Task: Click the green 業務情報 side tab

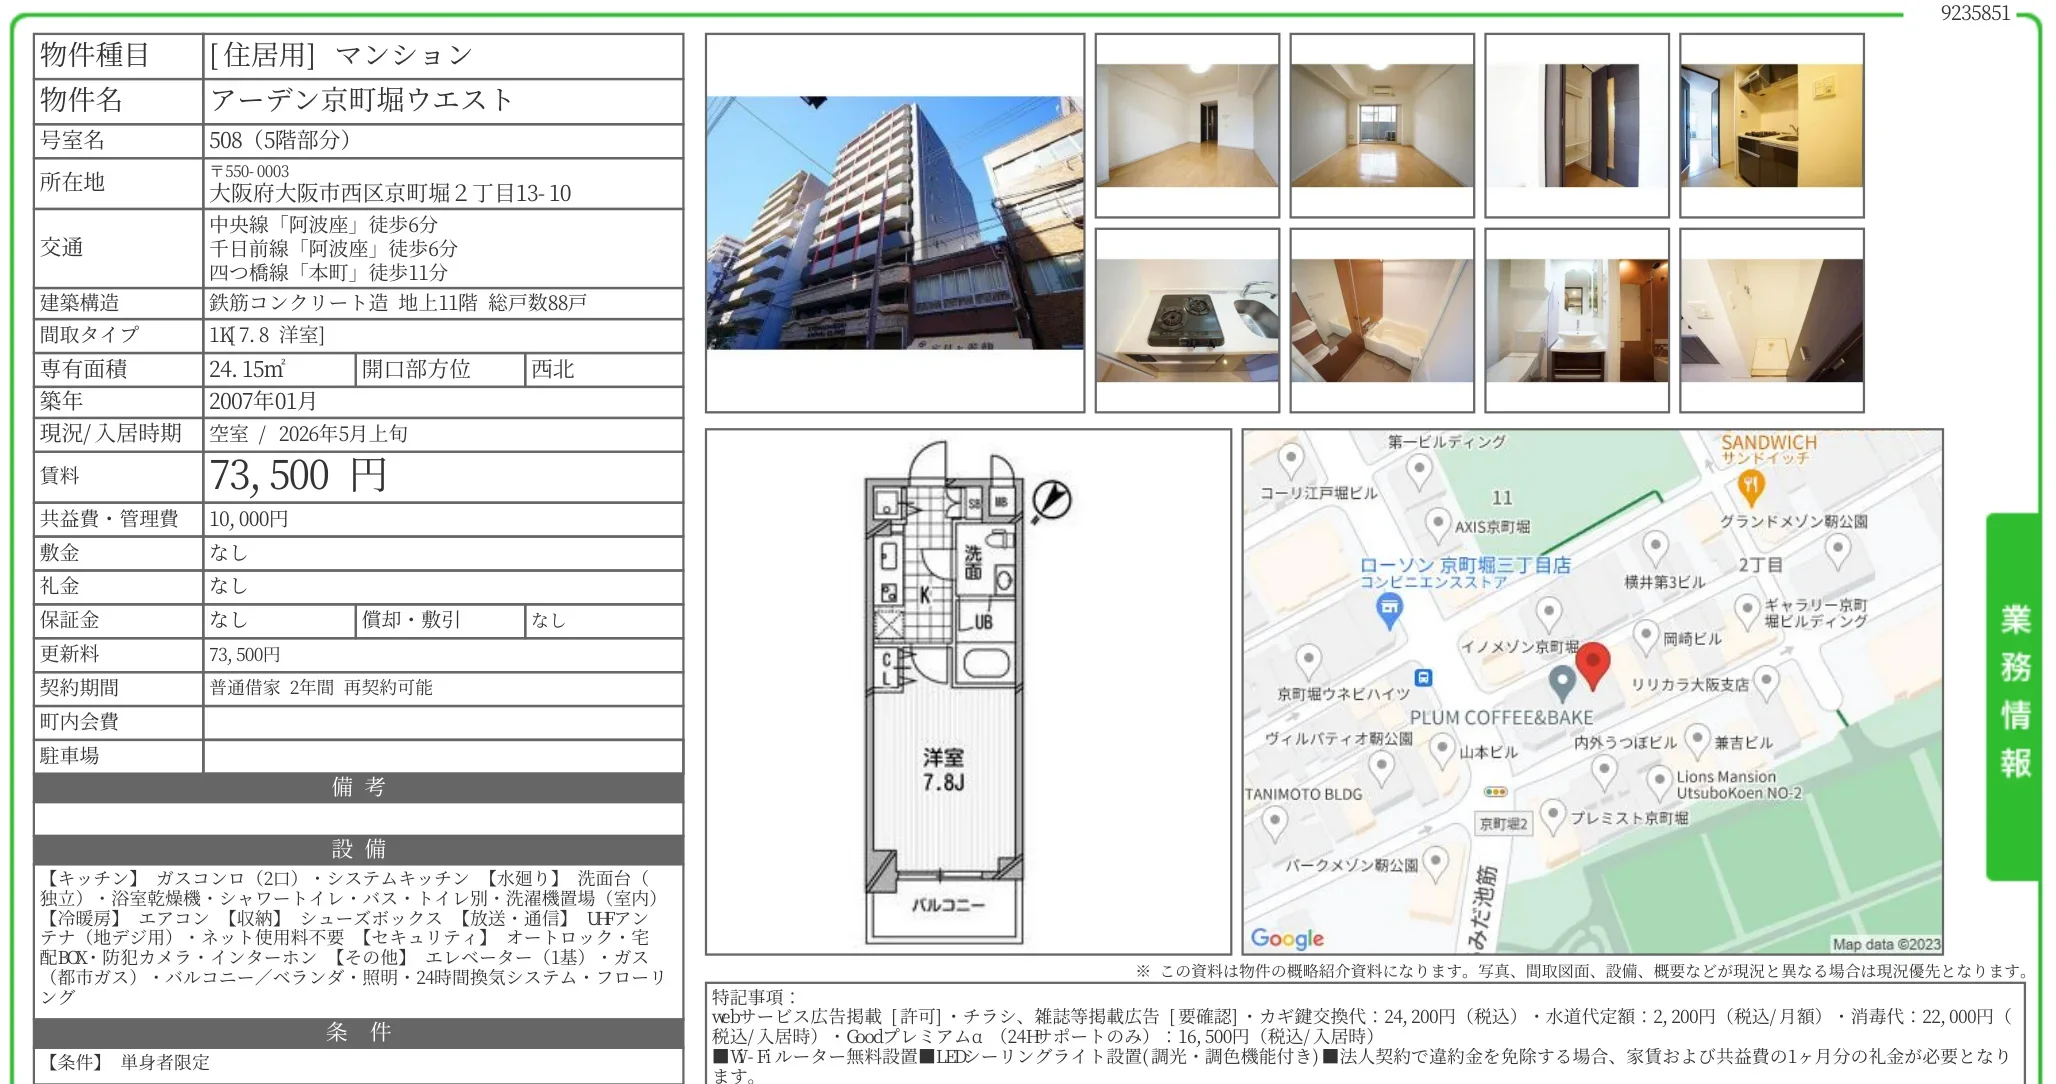Action: pos(2014,693)
